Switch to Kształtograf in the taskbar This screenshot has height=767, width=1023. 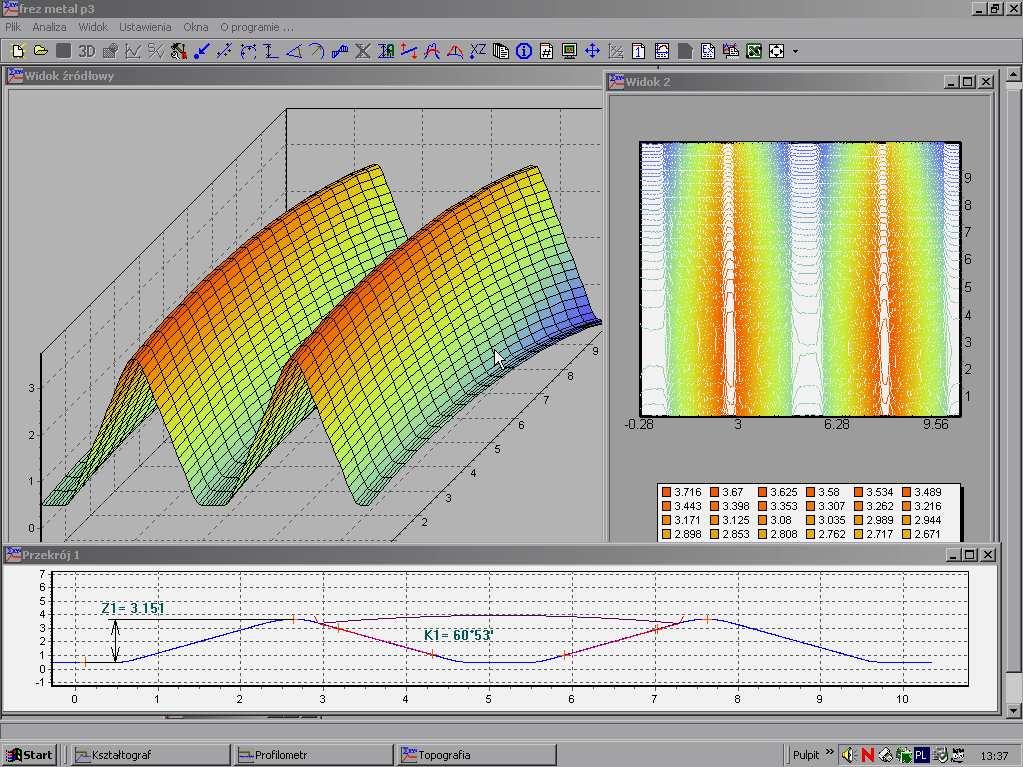pos(151,755)
